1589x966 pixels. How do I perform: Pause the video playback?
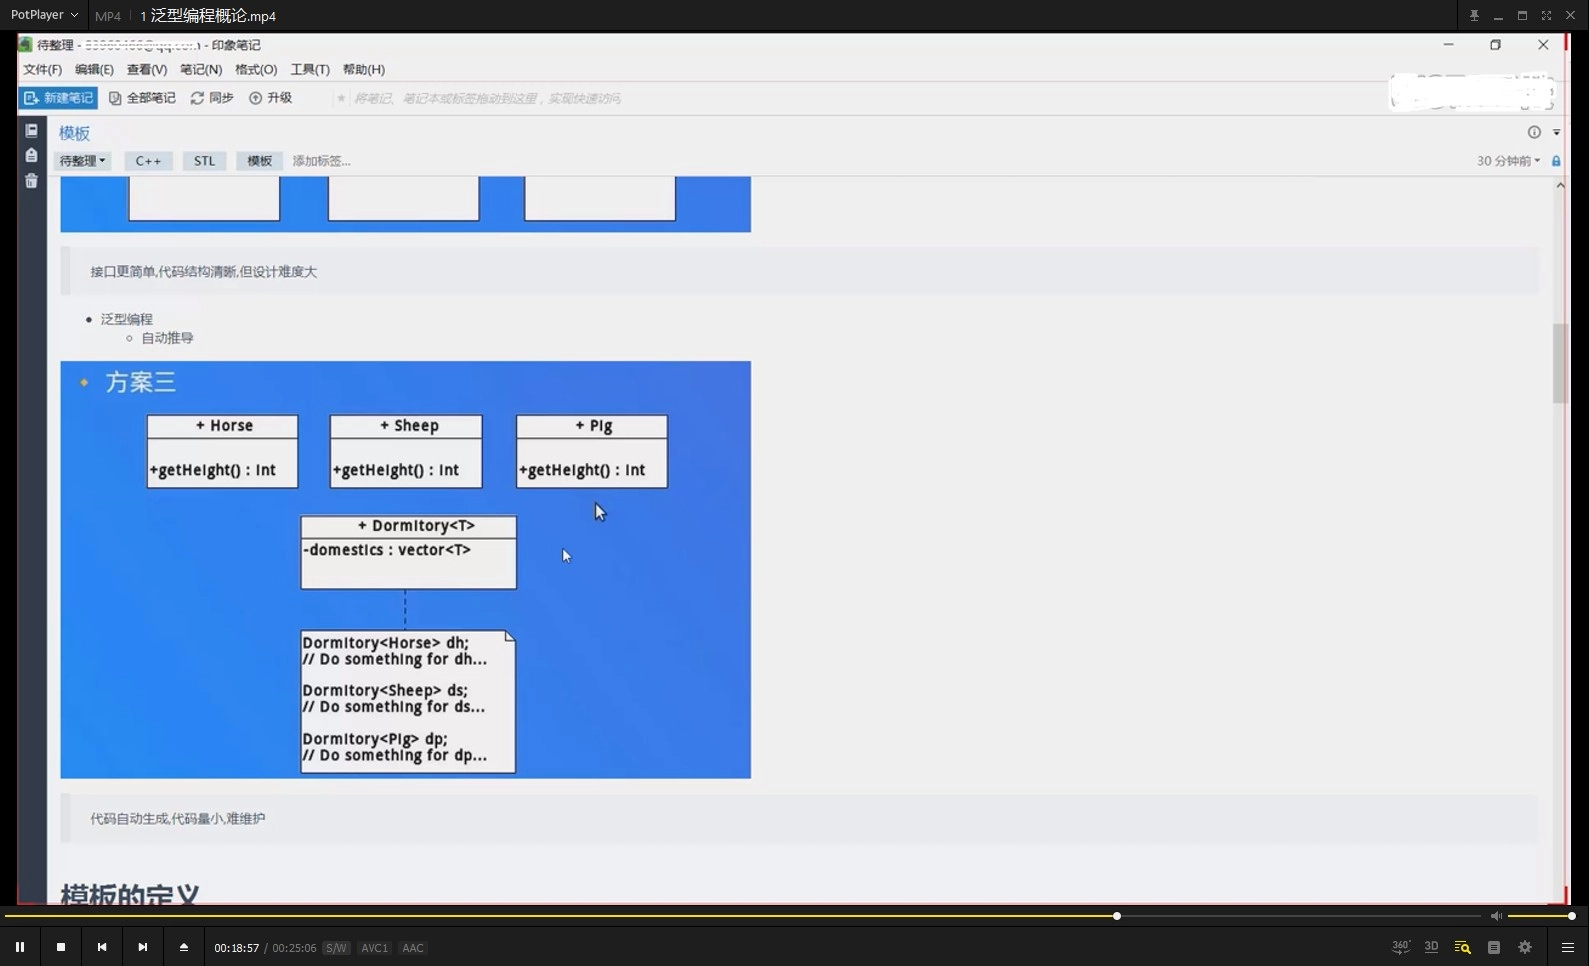[x=20, y=947]
